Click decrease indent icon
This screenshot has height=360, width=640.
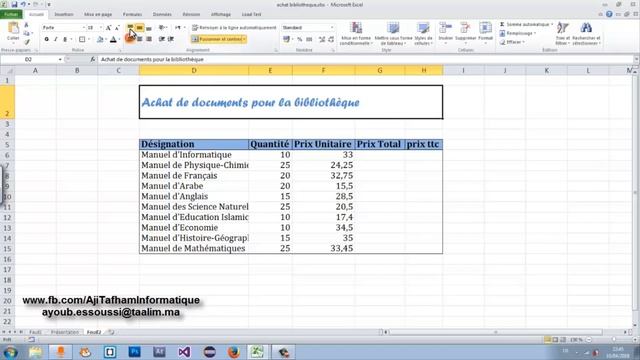pos(162,39)
